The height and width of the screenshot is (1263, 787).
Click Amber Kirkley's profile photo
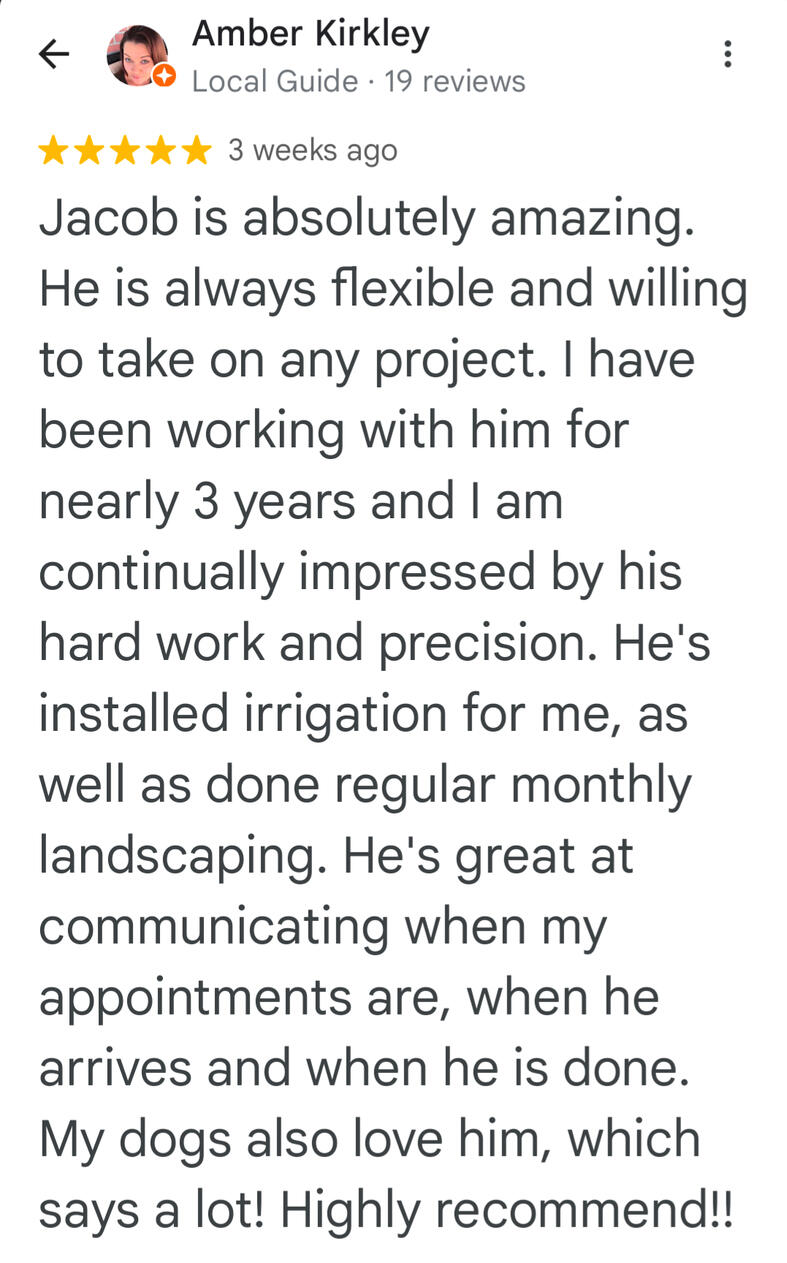[137, 55]
